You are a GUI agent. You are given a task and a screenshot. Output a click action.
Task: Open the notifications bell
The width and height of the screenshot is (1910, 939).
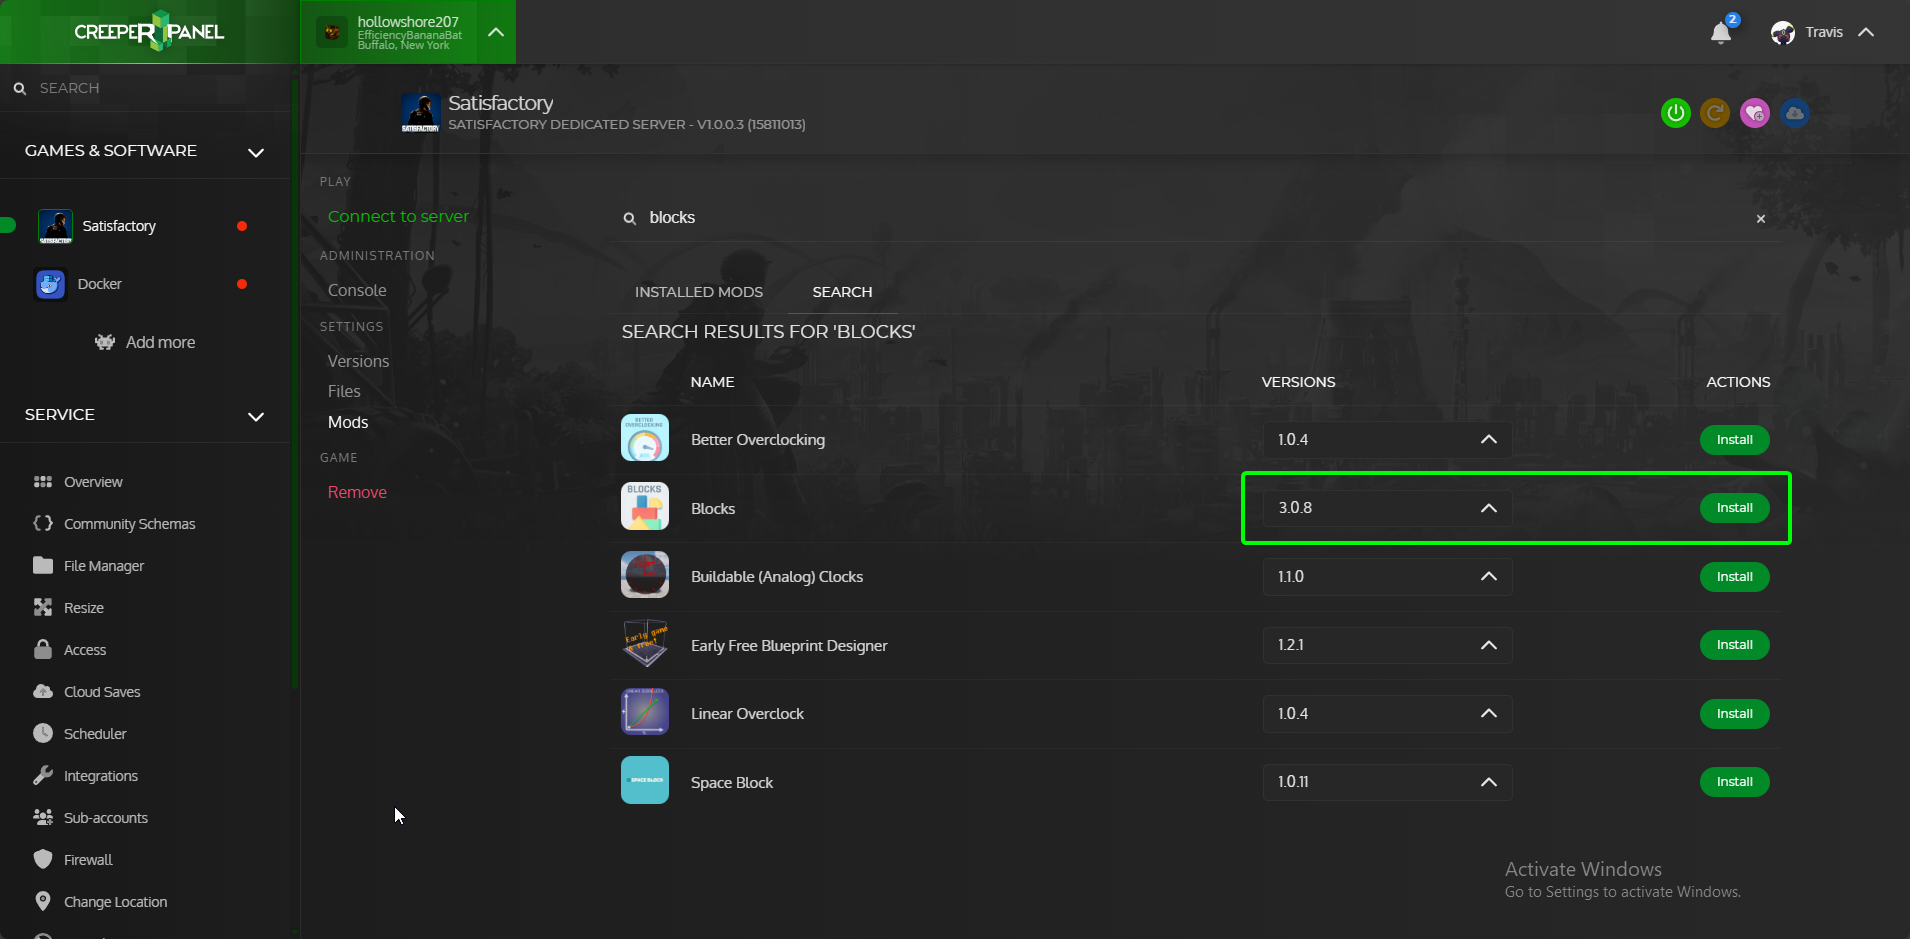click(x=1721, y=33)
